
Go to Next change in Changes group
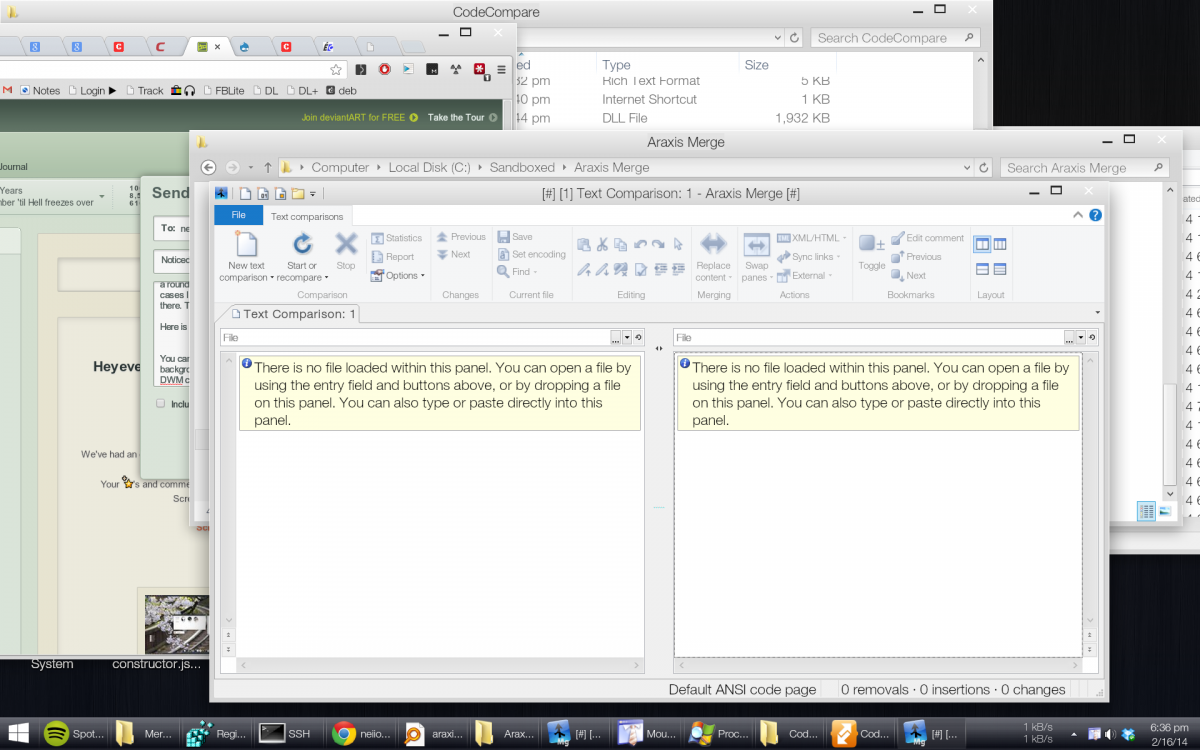453,255
